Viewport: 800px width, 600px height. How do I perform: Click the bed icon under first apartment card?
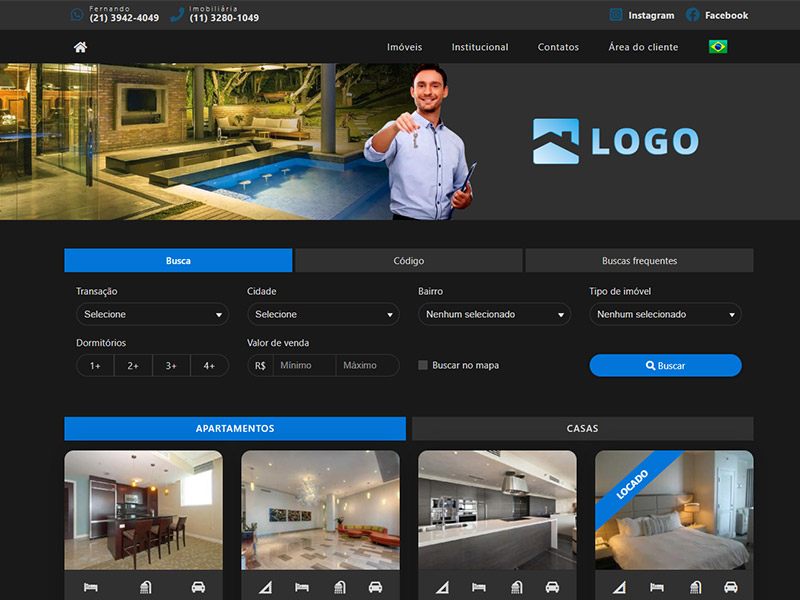tap(91, 587)
